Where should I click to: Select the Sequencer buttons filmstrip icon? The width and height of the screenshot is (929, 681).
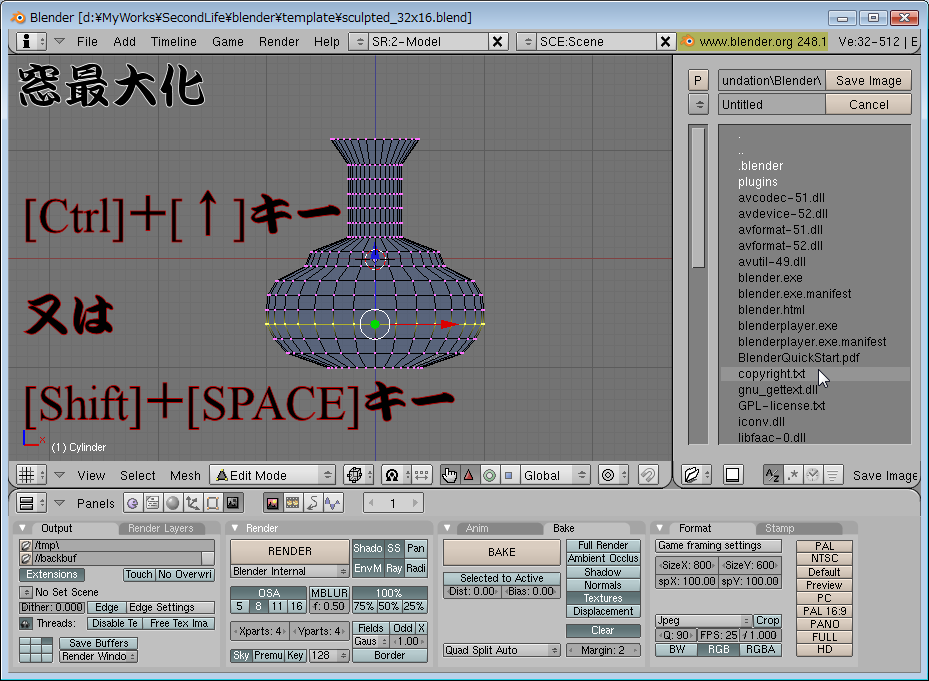(293, 503)
